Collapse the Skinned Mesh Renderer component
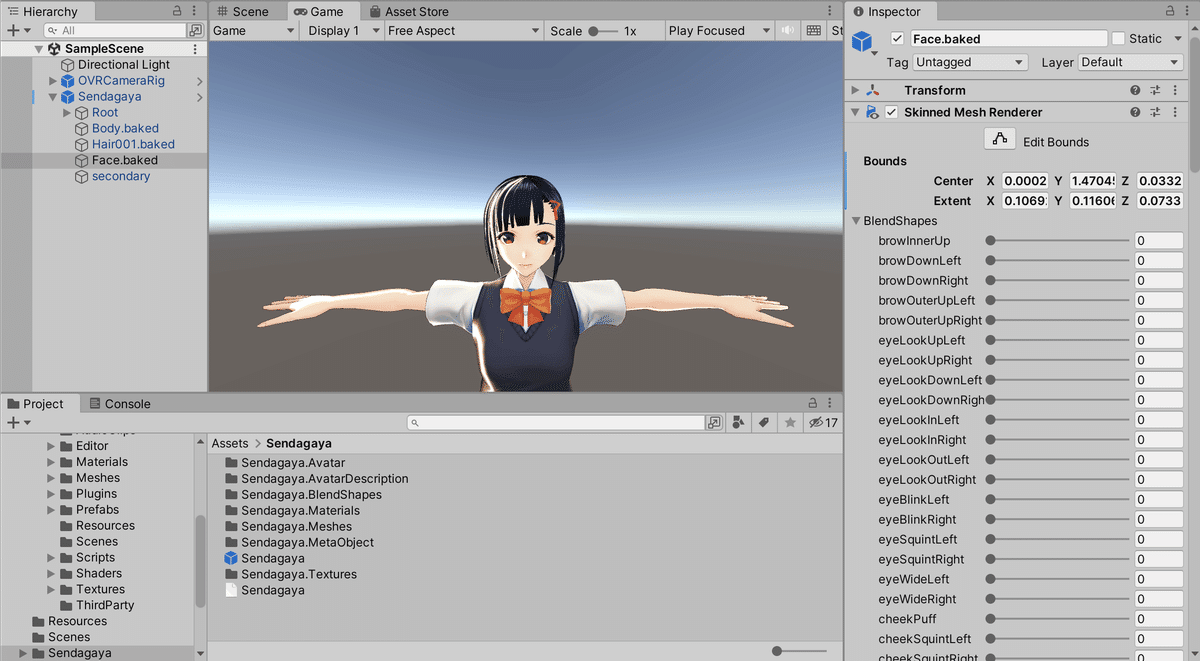This screenshot has height=661, width=1200. tap(855, 112)
